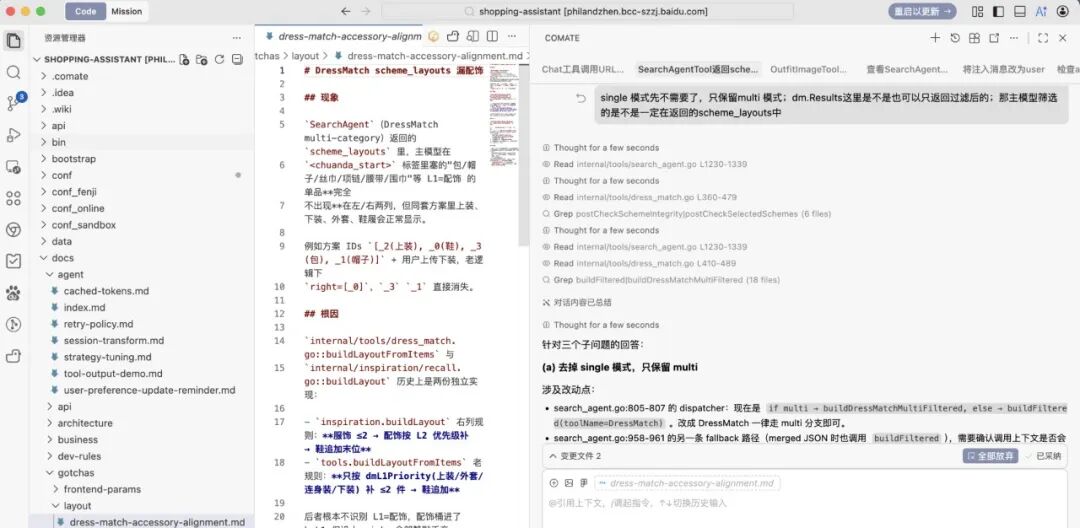Open cached-tokens.md file
Screen dimensions: 1080x528
pyautogui.click(x=106, y=291)
